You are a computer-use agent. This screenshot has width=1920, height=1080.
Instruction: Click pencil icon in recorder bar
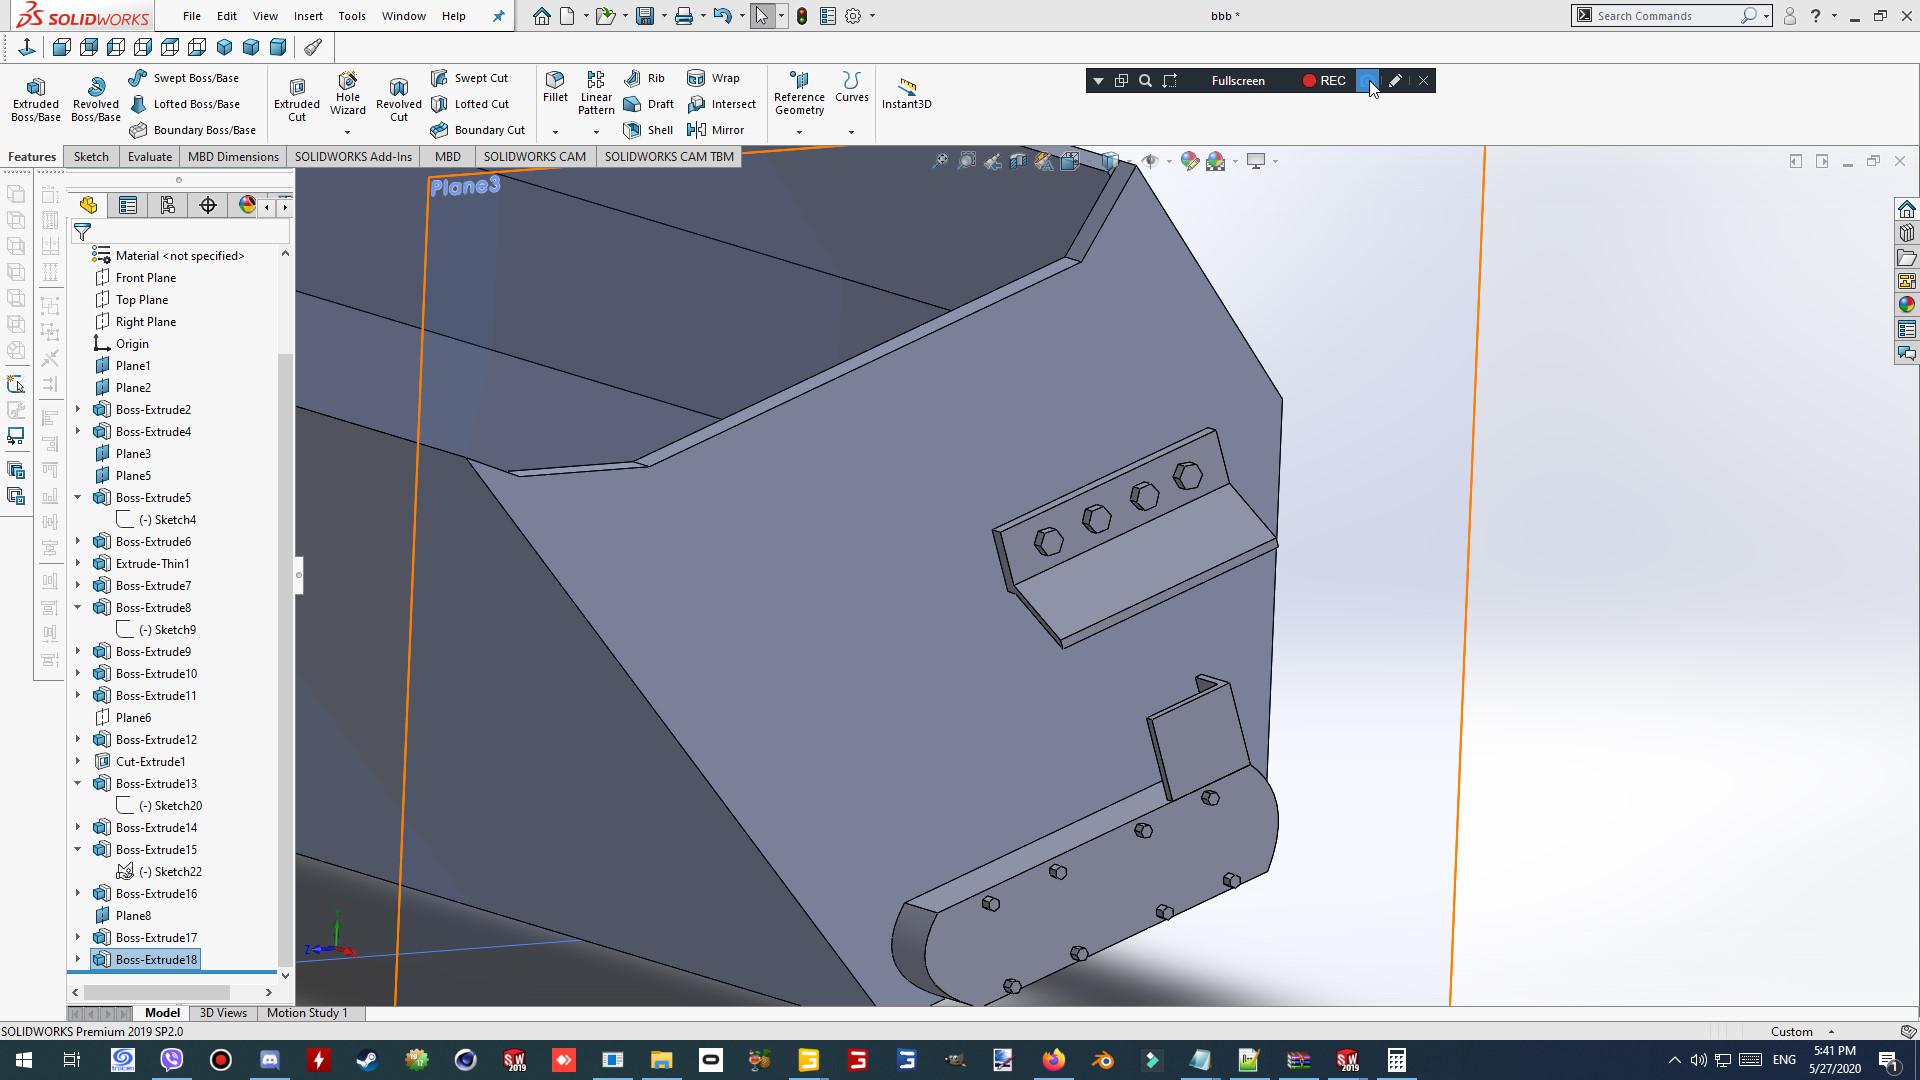coord(1395,81)
